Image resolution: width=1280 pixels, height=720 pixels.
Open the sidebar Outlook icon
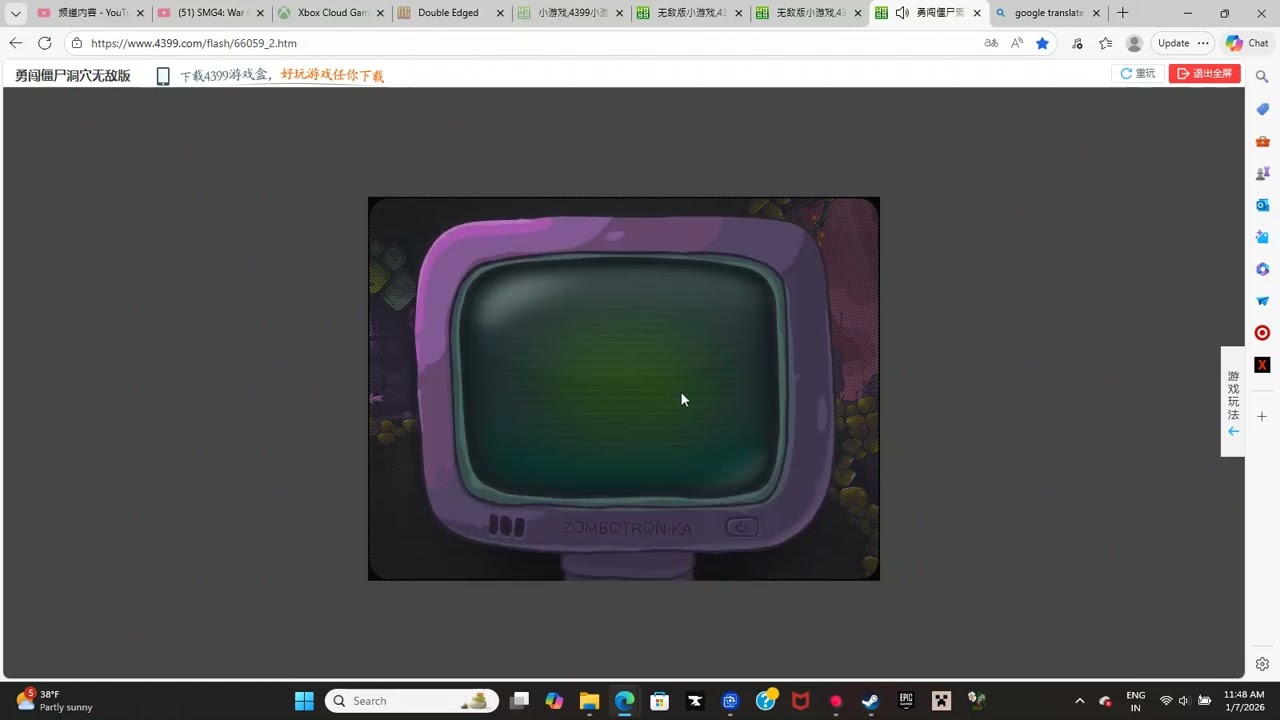[x=1262, y=205]
